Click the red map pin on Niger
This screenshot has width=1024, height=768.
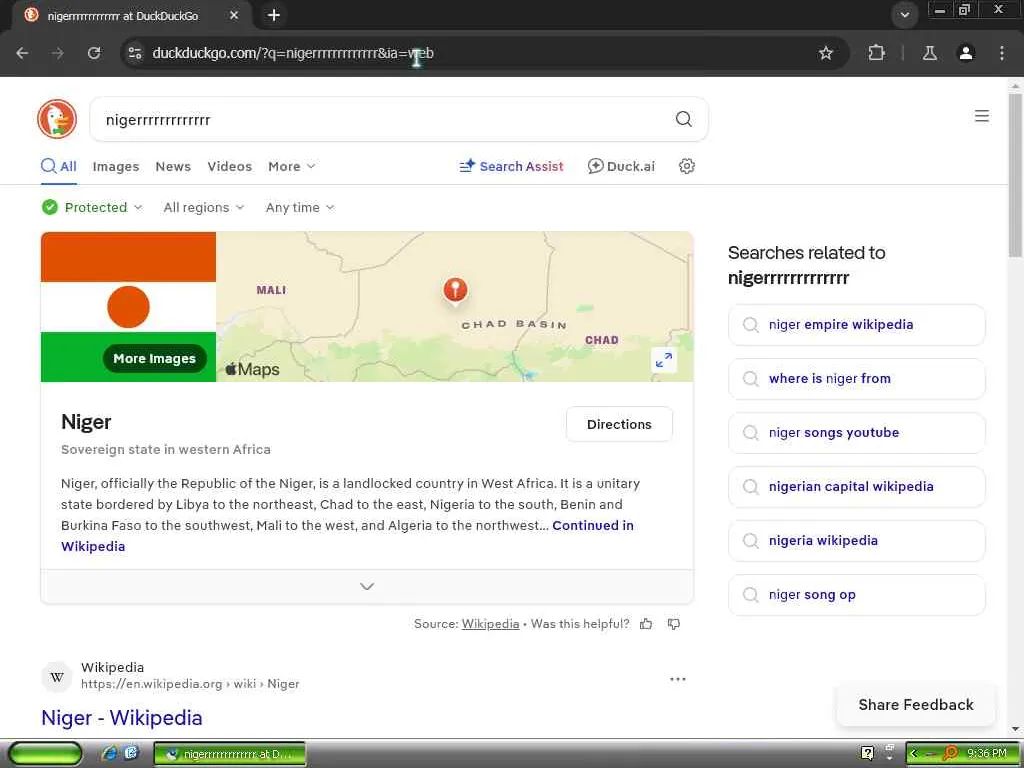pyautogui.click(x=455, y=290)
